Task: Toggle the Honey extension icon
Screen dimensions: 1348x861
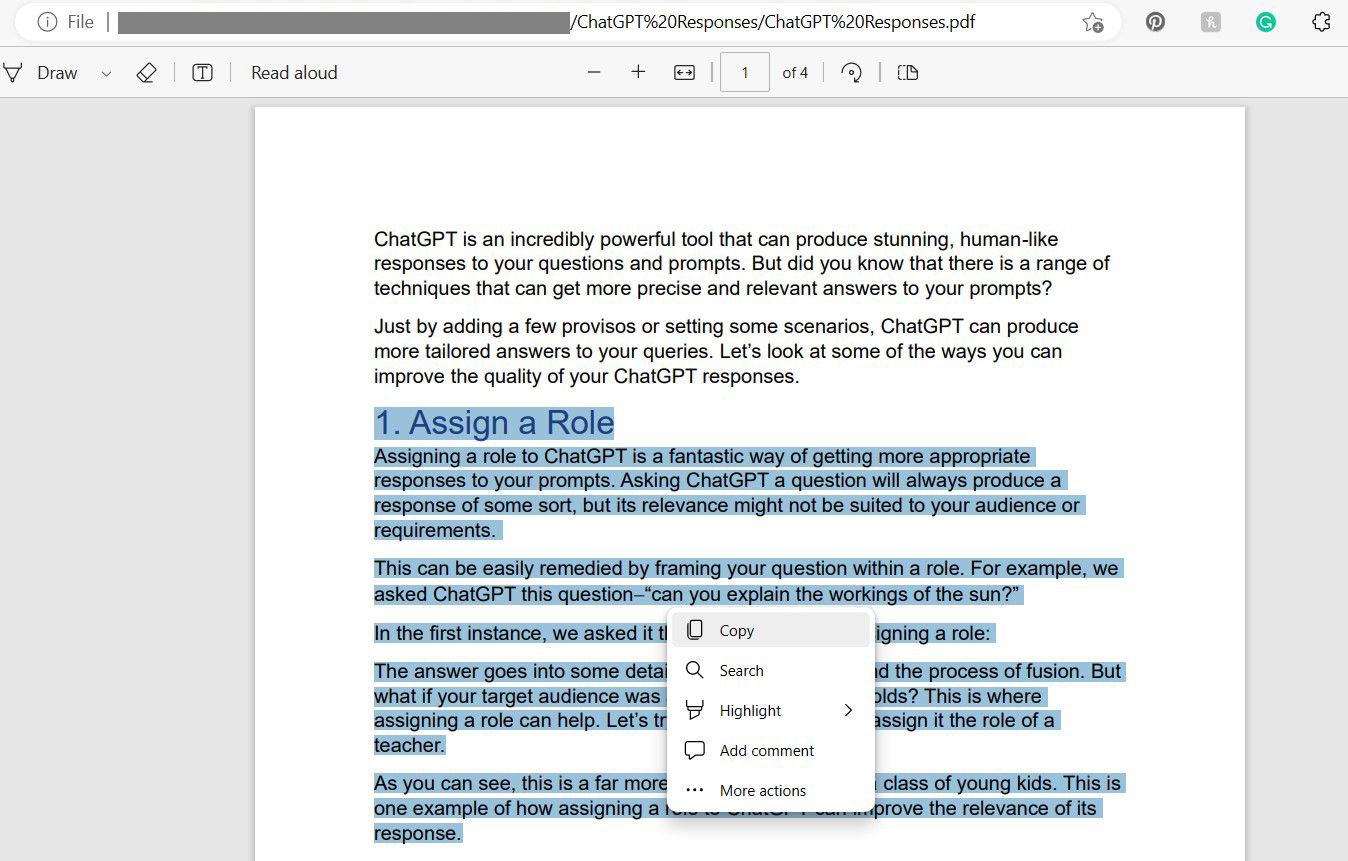Action: 1210,21
